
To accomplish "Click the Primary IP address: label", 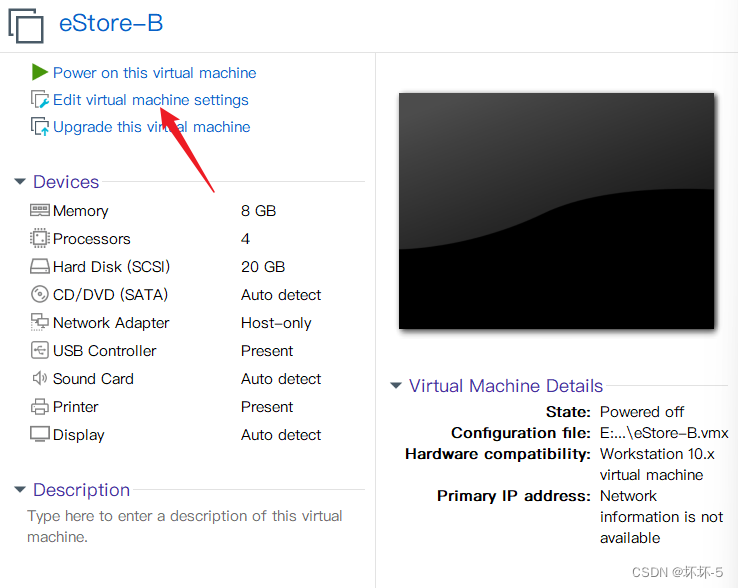I will click(513, 496).
